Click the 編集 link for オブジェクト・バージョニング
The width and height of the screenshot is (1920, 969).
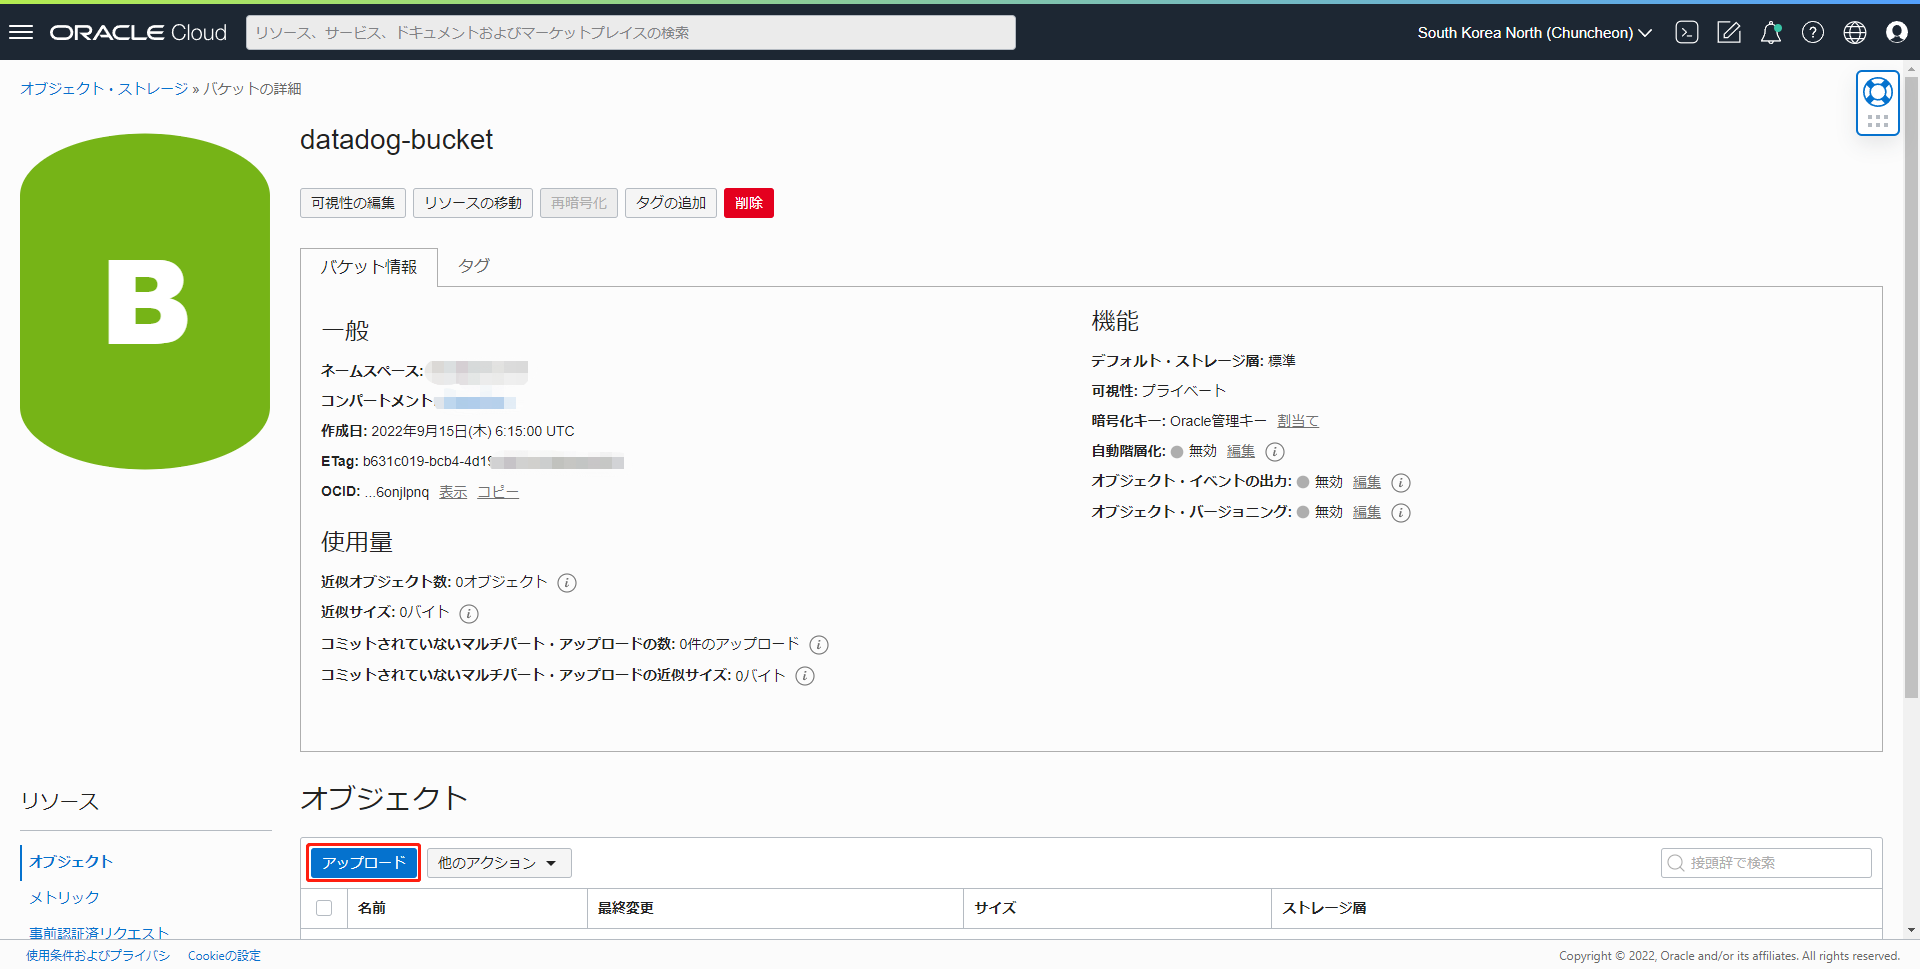(x=1366, y=512)
